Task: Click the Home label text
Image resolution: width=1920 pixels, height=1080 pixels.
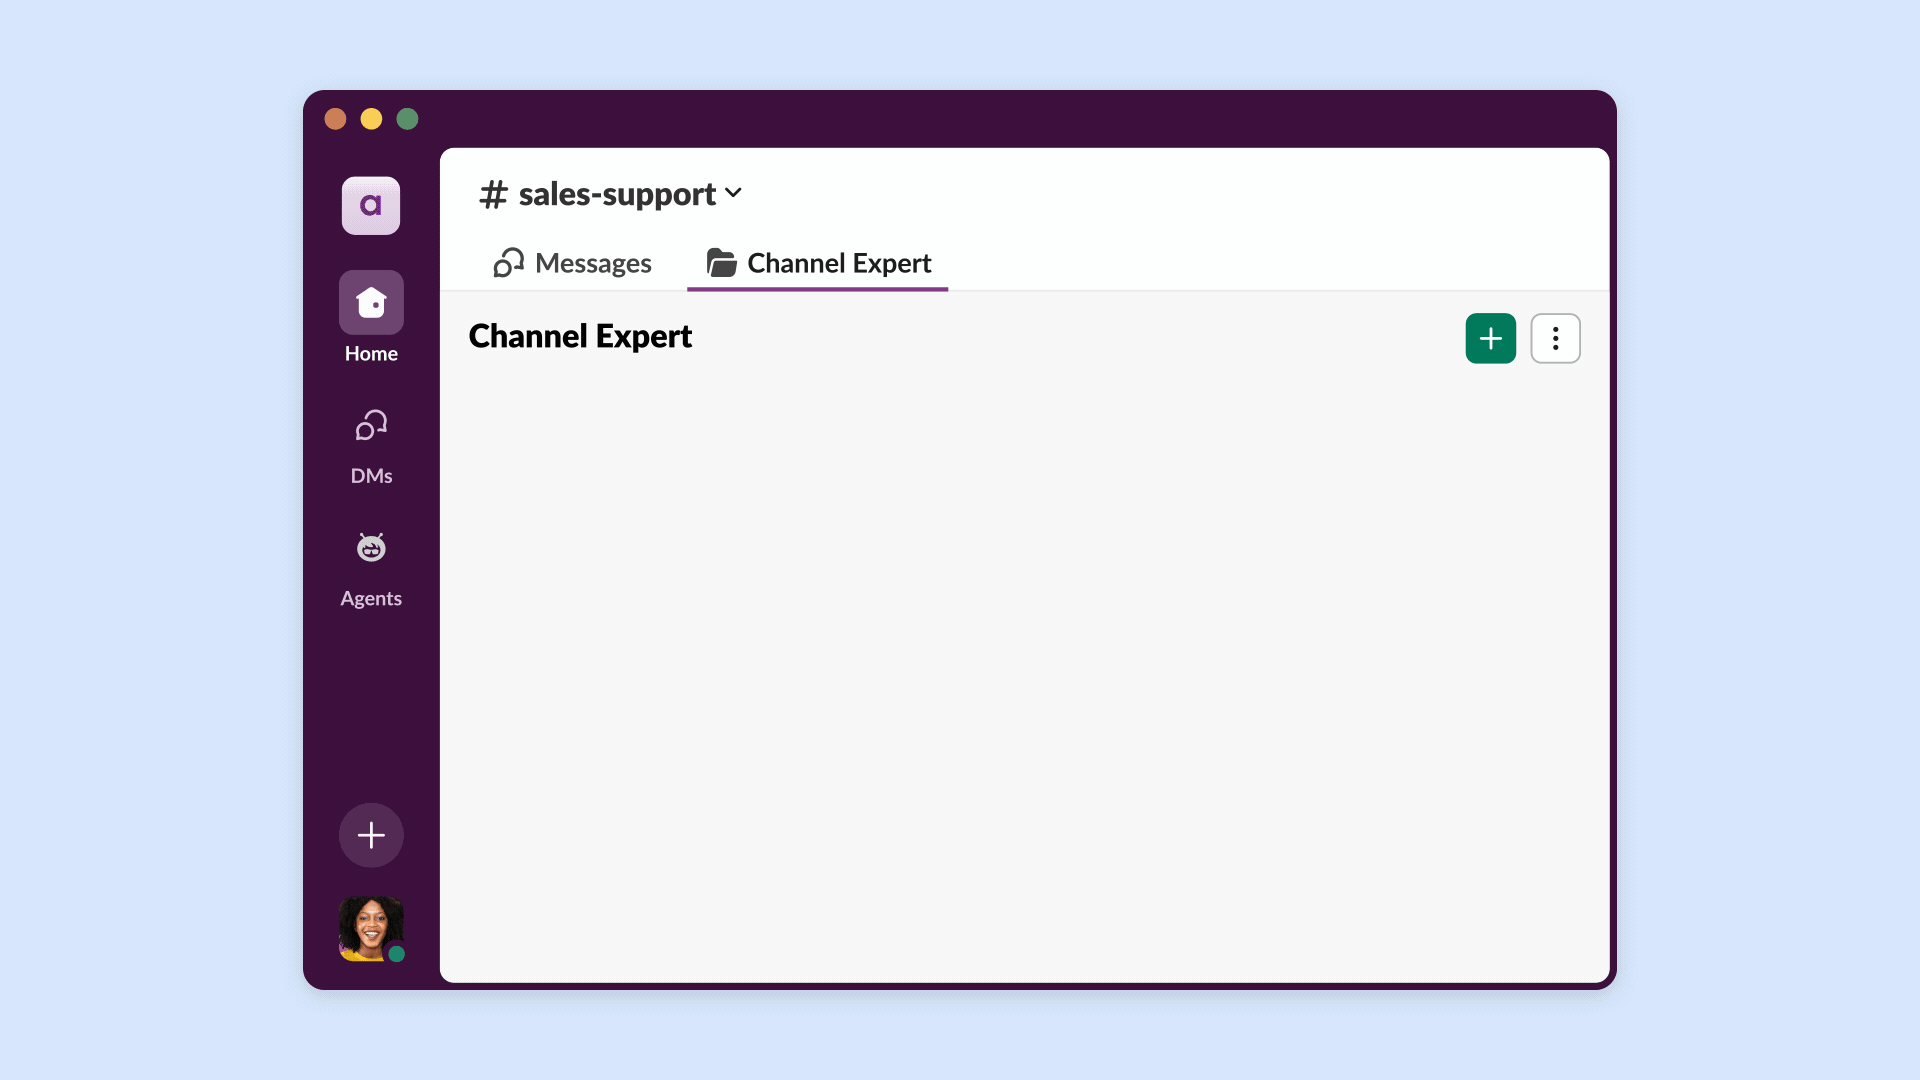Action: point(371,353)
